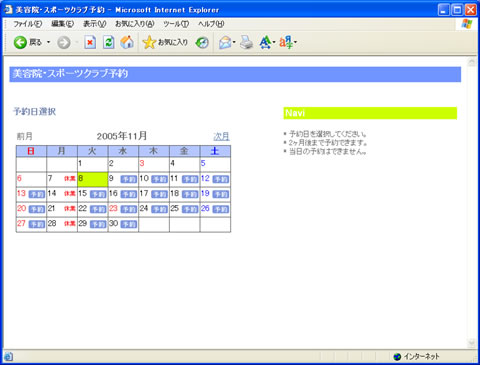This screenshot has width=480, height=365.
Task: Refresh the page with green arrows icon
Action: click(108, 42)
